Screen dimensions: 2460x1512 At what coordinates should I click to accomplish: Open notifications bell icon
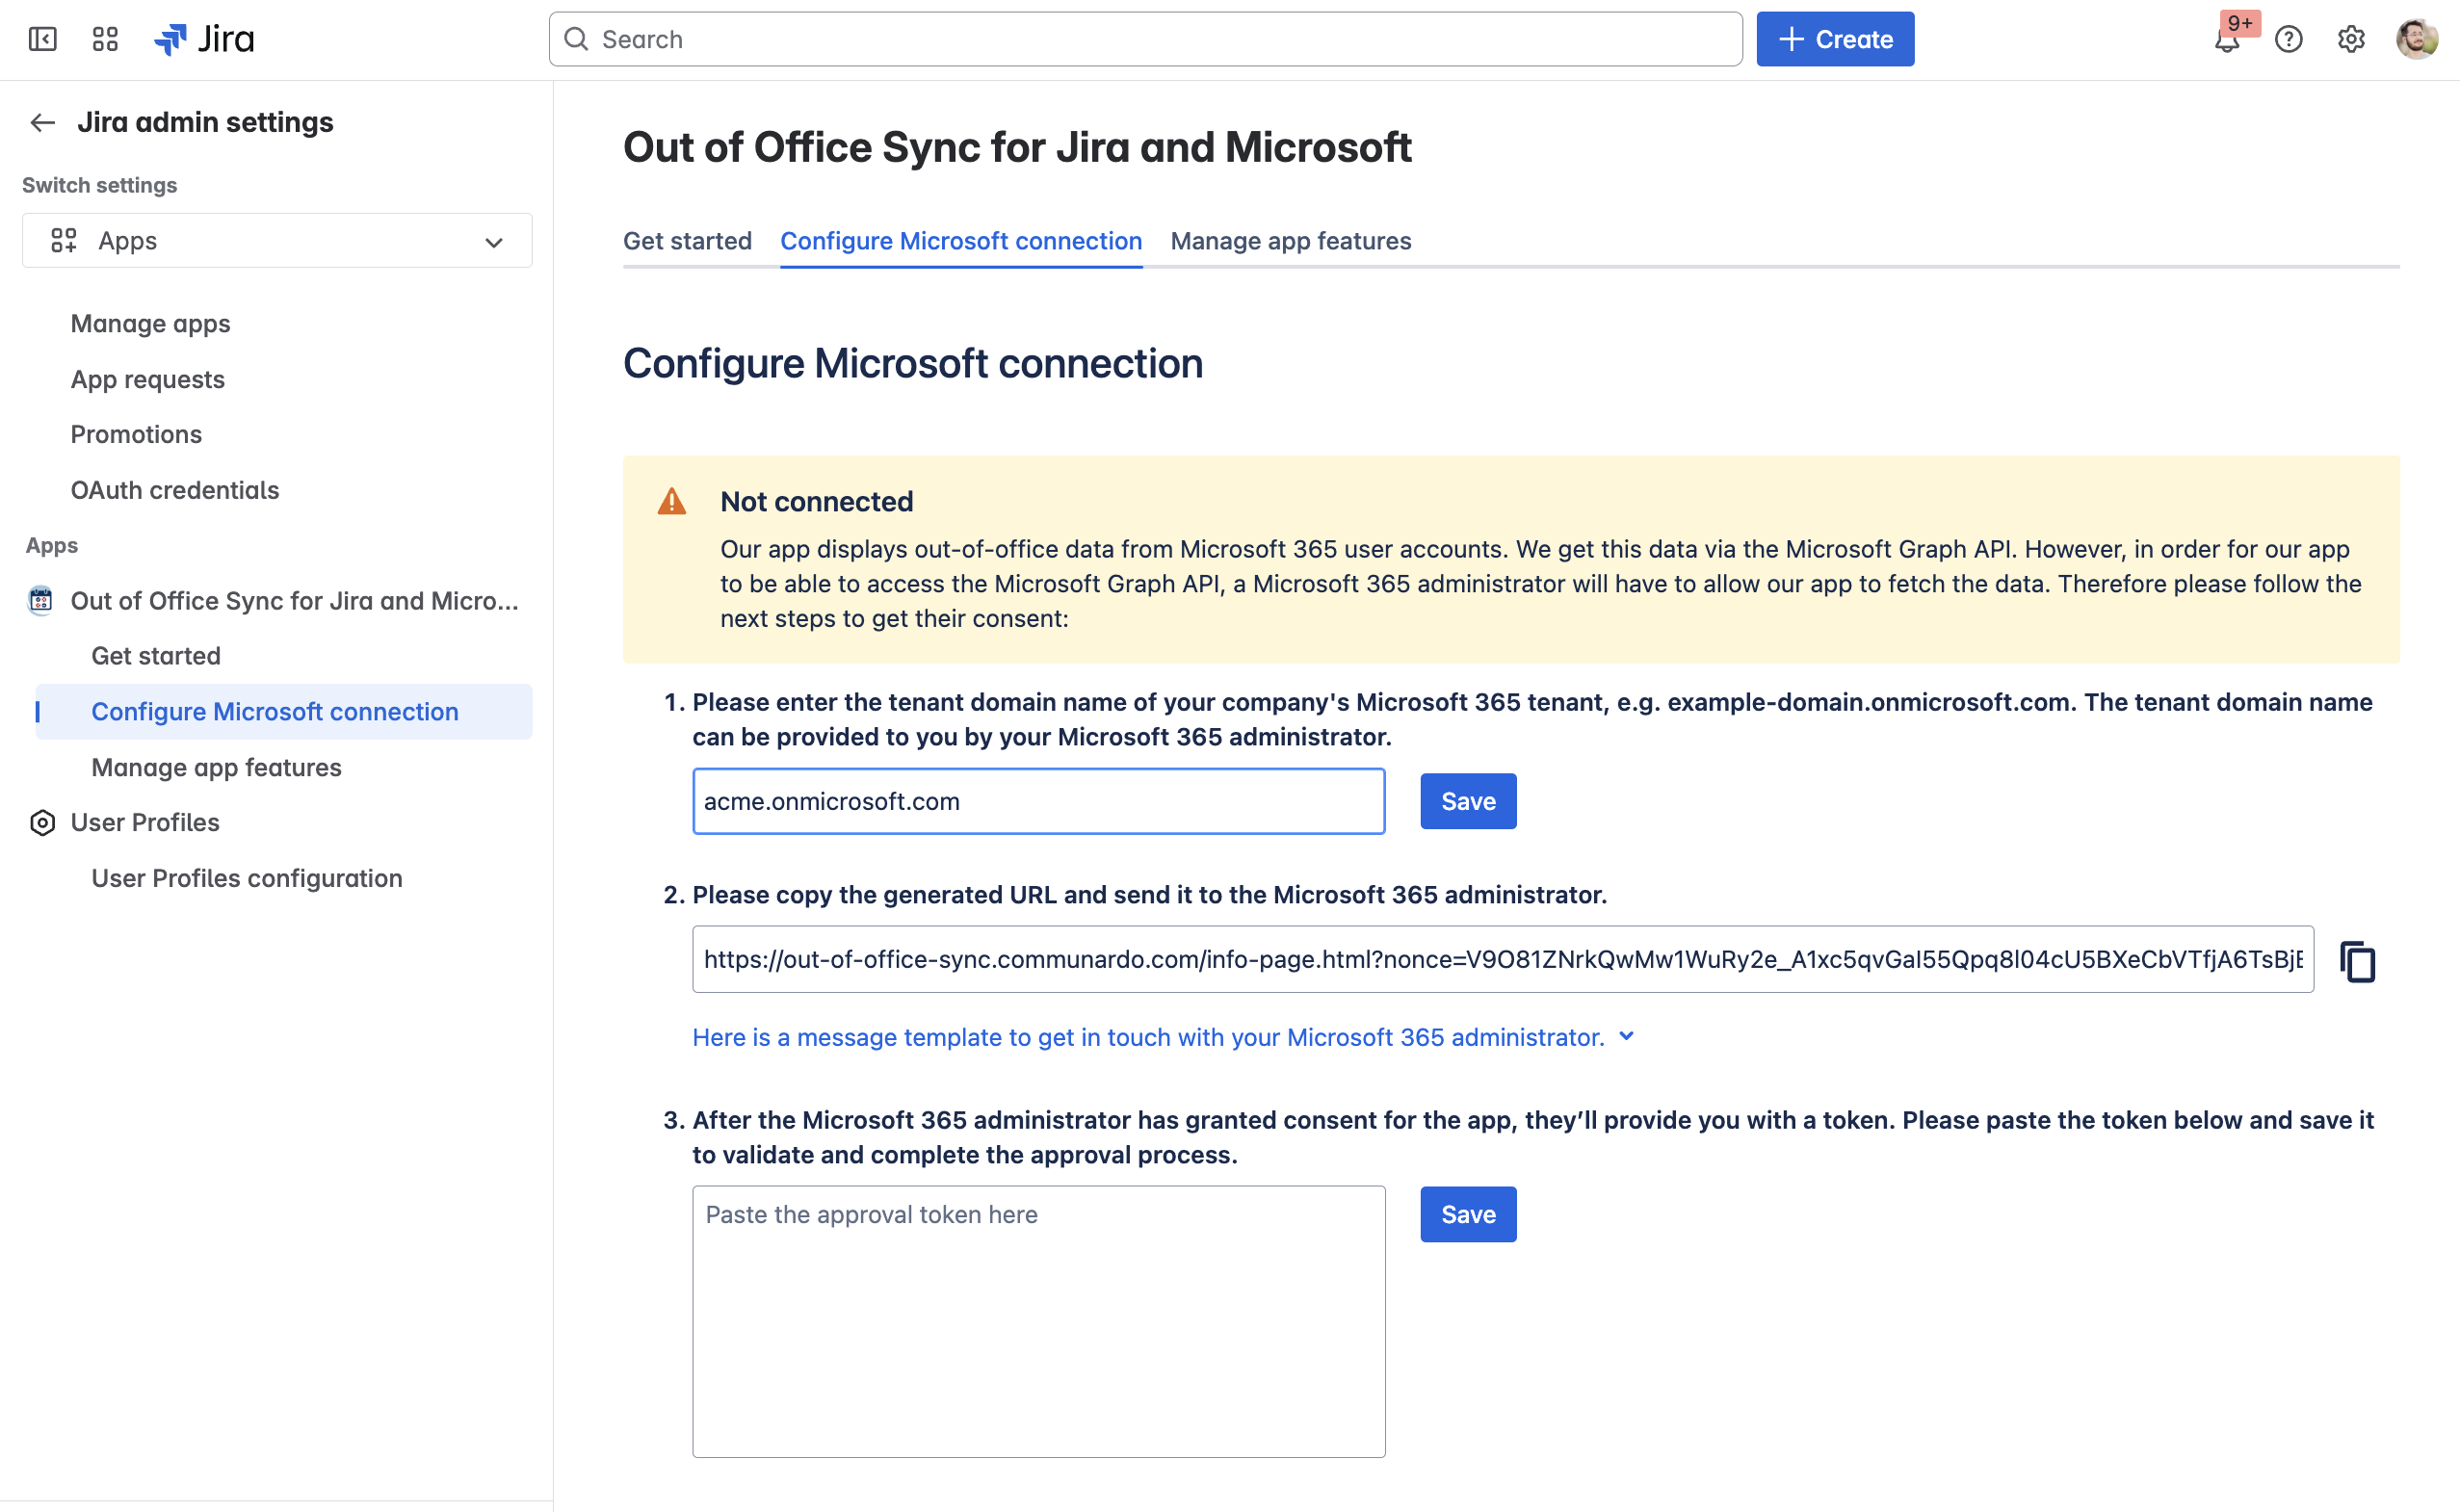click(x=2226, y=41)
